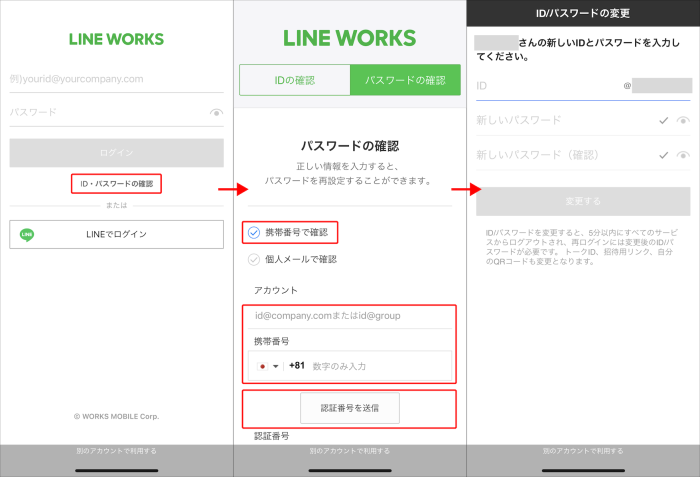Click the © WORKS MOBILE Corp. text

pyautogui.click(x=117, y=416)
